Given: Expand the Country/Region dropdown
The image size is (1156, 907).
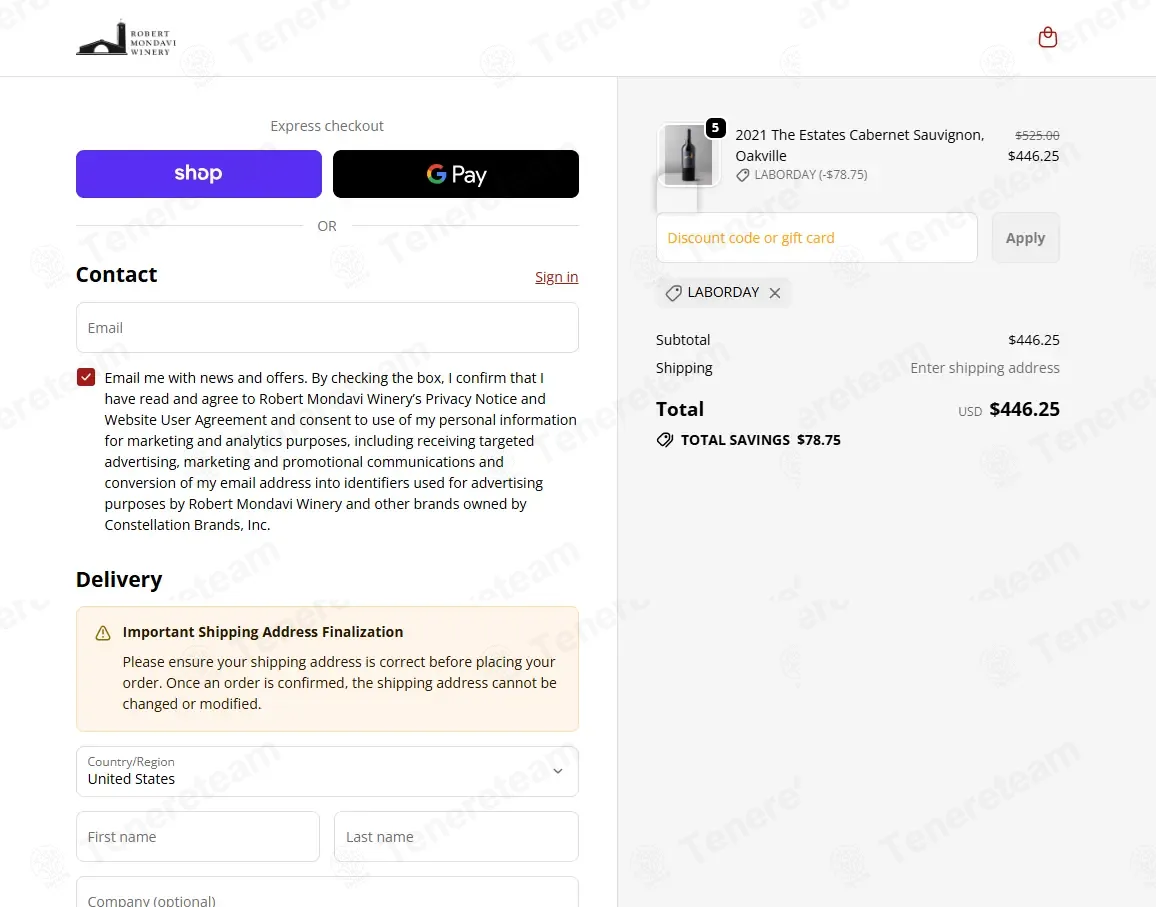Looking at the screenshot, I should click(x=327, y=771).
